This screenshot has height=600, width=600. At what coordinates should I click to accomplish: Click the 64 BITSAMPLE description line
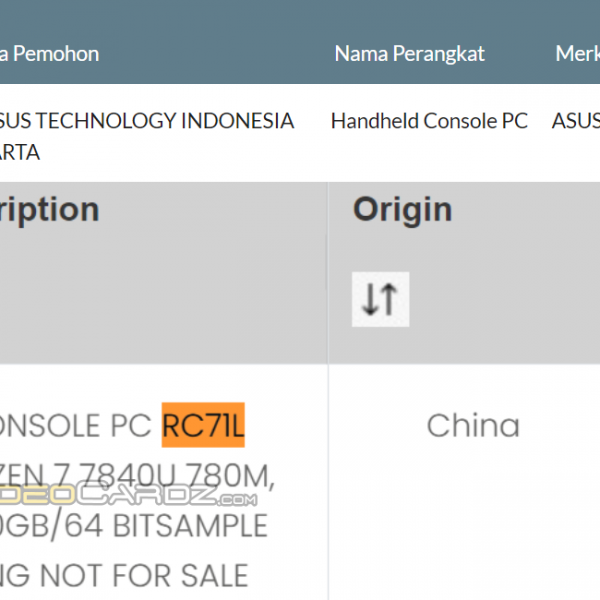pyautogui.click(x=134, y=526)
